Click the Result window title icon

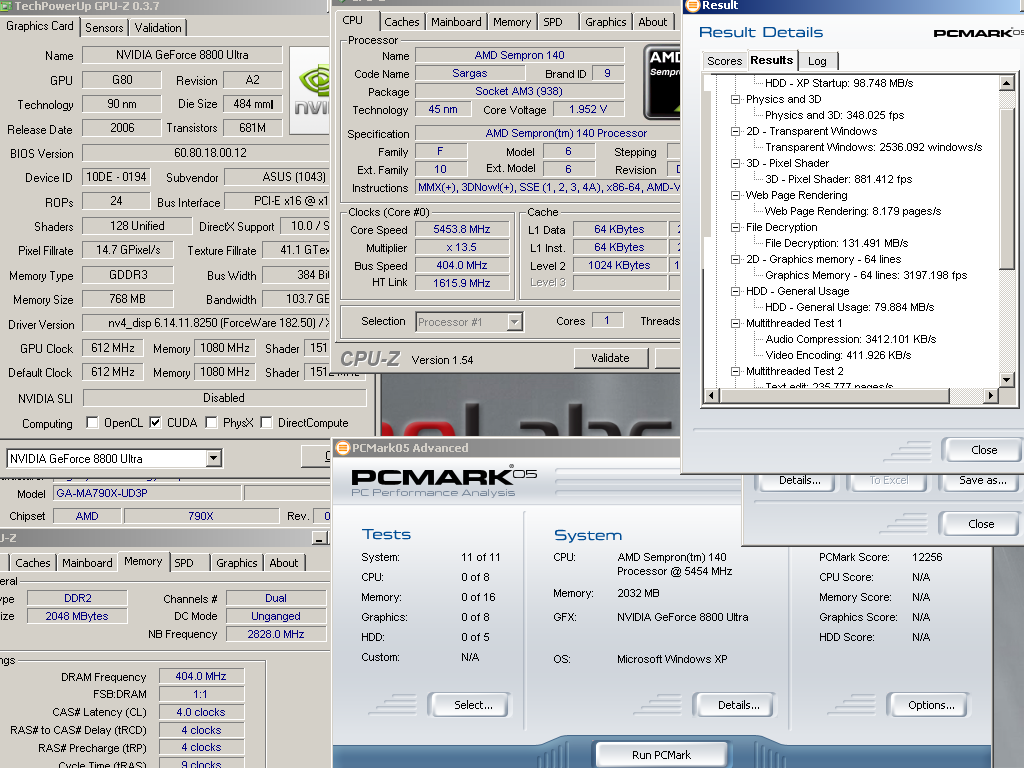(x=692, y=5)
